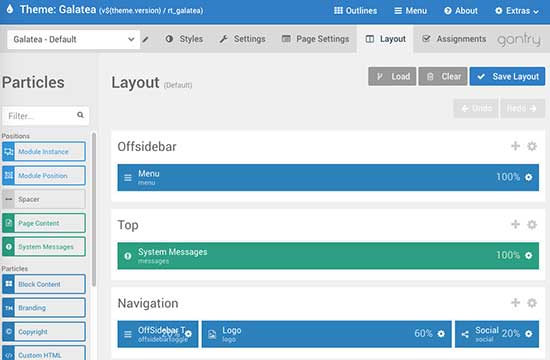Switch to the Settings tab
This screenshot has width=550, height=360.
(x=242, y=39)
